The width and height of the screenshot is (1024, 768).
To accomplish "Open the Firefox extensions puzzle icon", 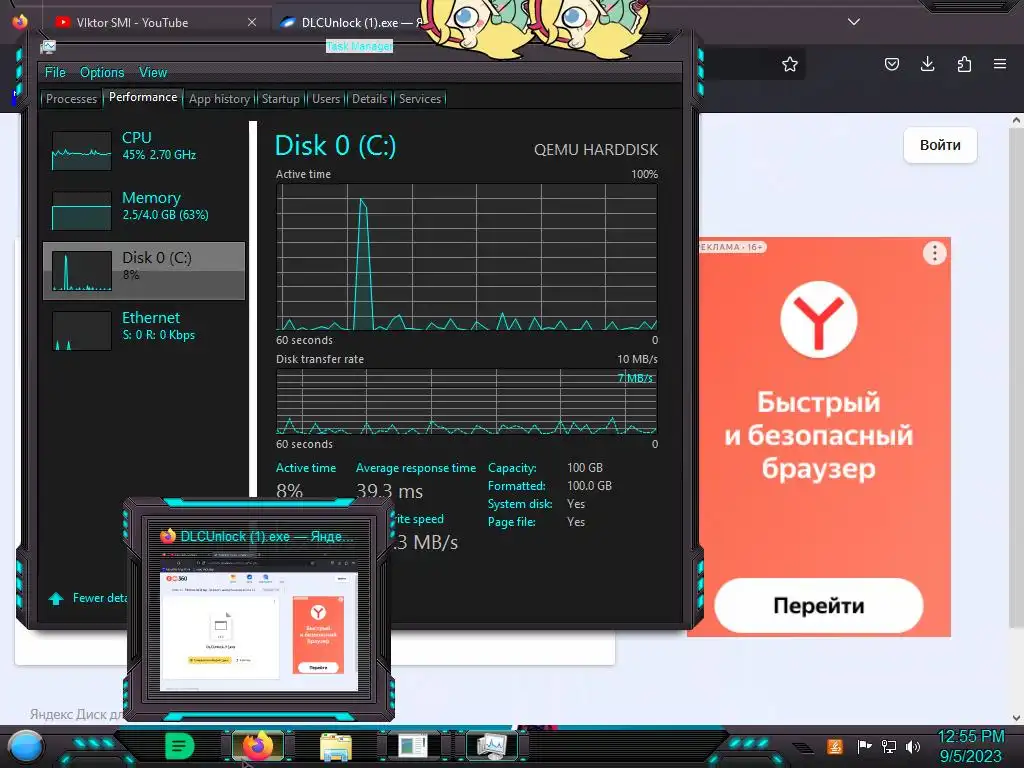I will pos(964,64).
